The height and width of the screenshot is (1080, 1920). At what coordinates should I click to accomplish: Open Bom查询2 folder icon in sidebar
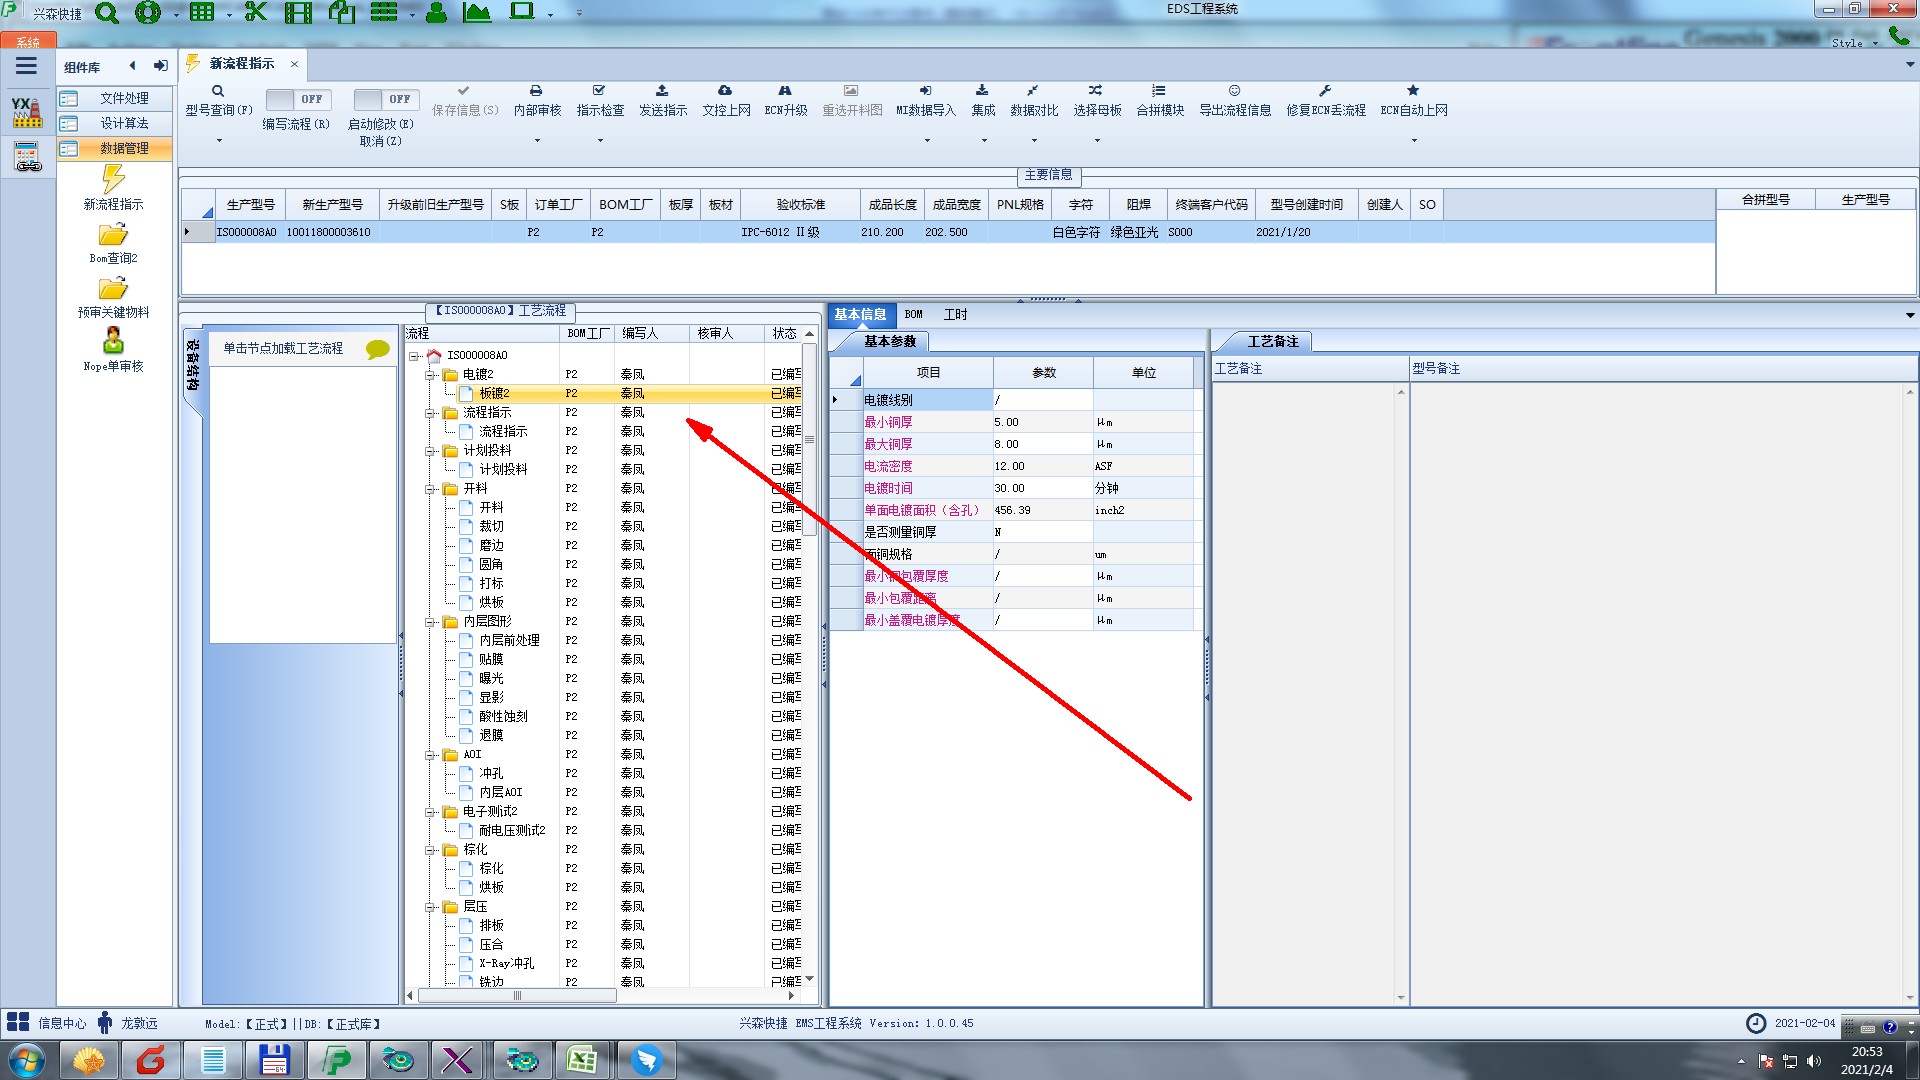point(113,235)
